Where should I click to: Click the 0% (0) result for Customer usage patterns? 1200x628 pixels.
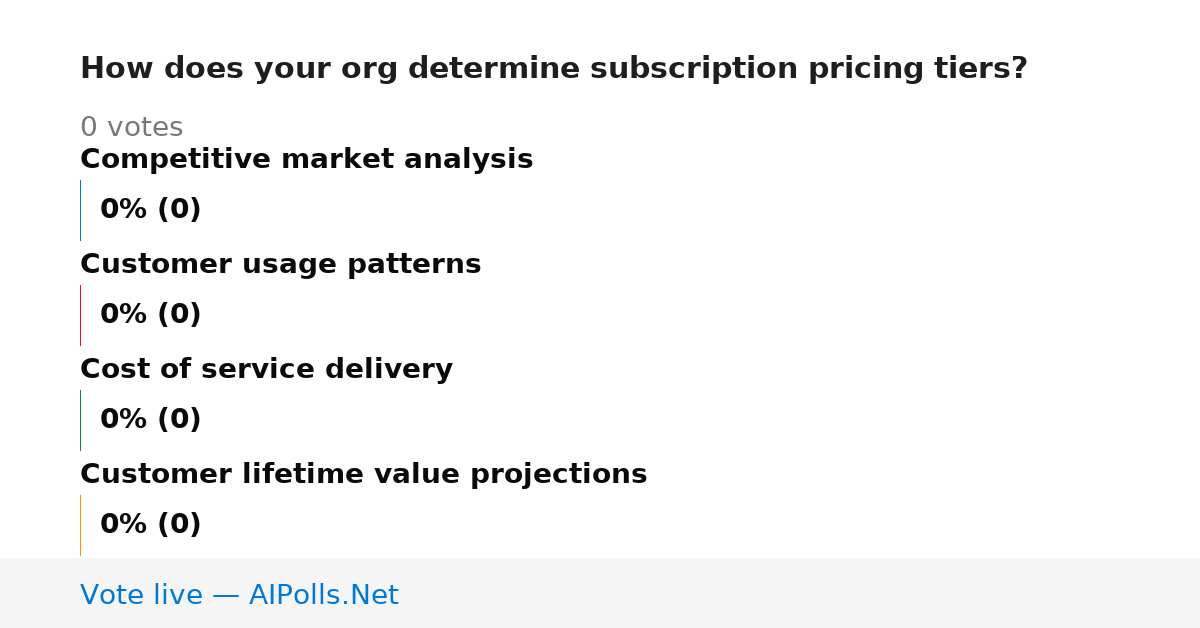[x=150, y=315]
